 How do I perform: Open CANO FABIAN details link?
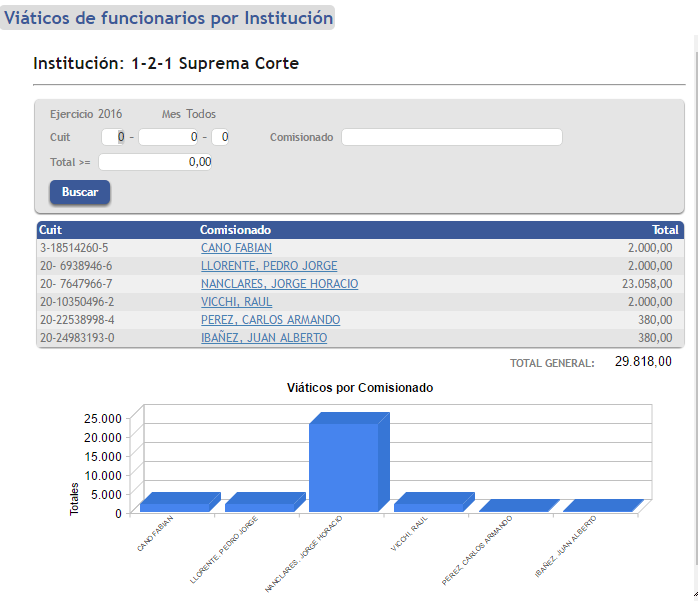pos(236,248)
